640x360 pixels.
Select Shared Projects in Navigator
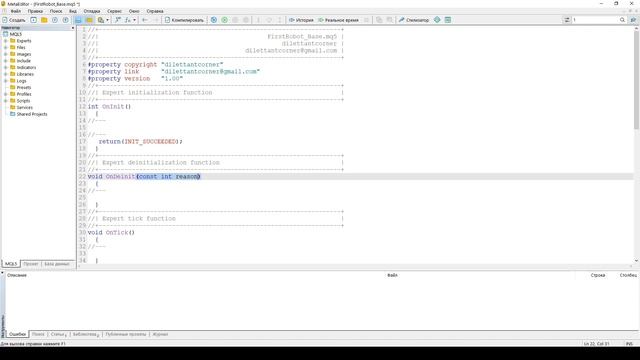pyautogui.click(x=31, y=114)
